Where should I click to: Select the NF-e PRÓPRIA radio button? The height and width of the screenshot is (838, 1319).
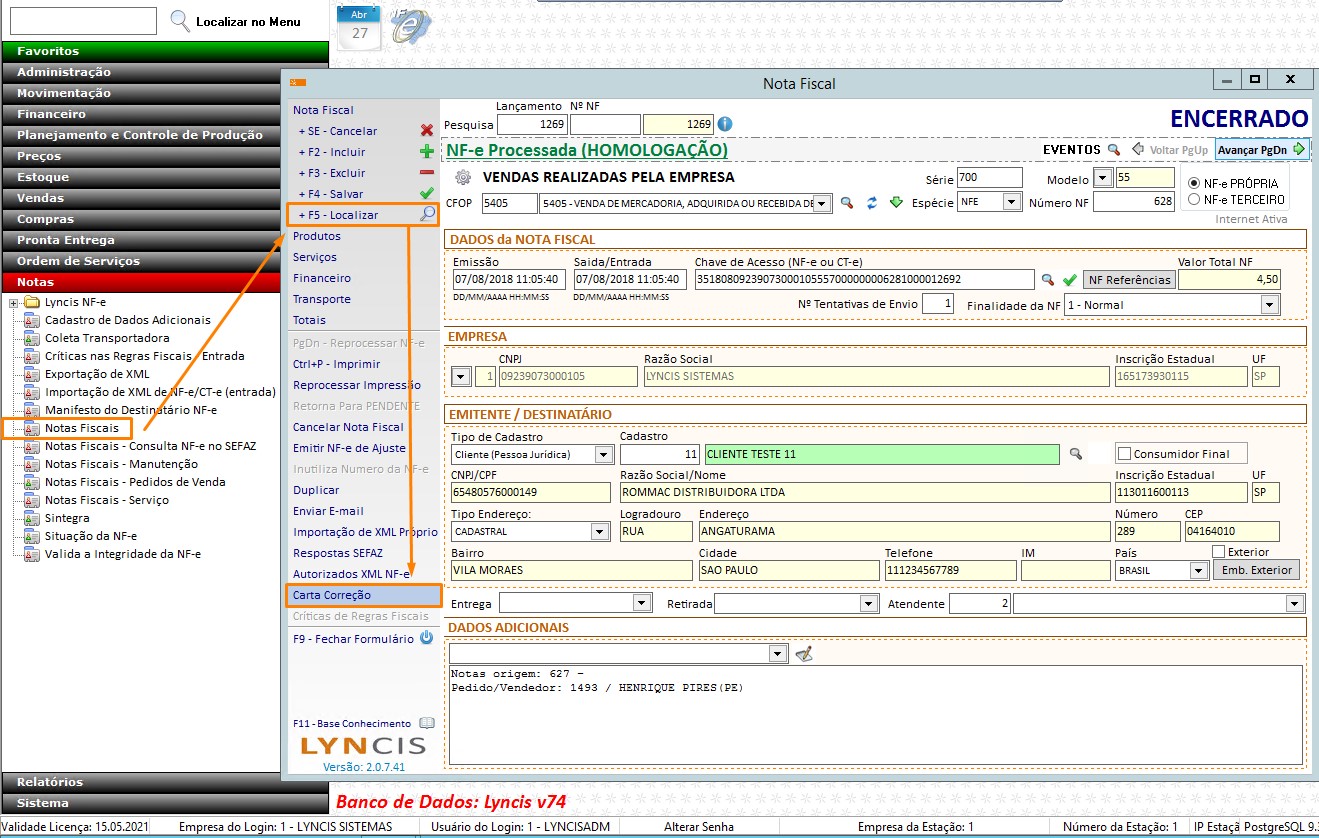1193,184
